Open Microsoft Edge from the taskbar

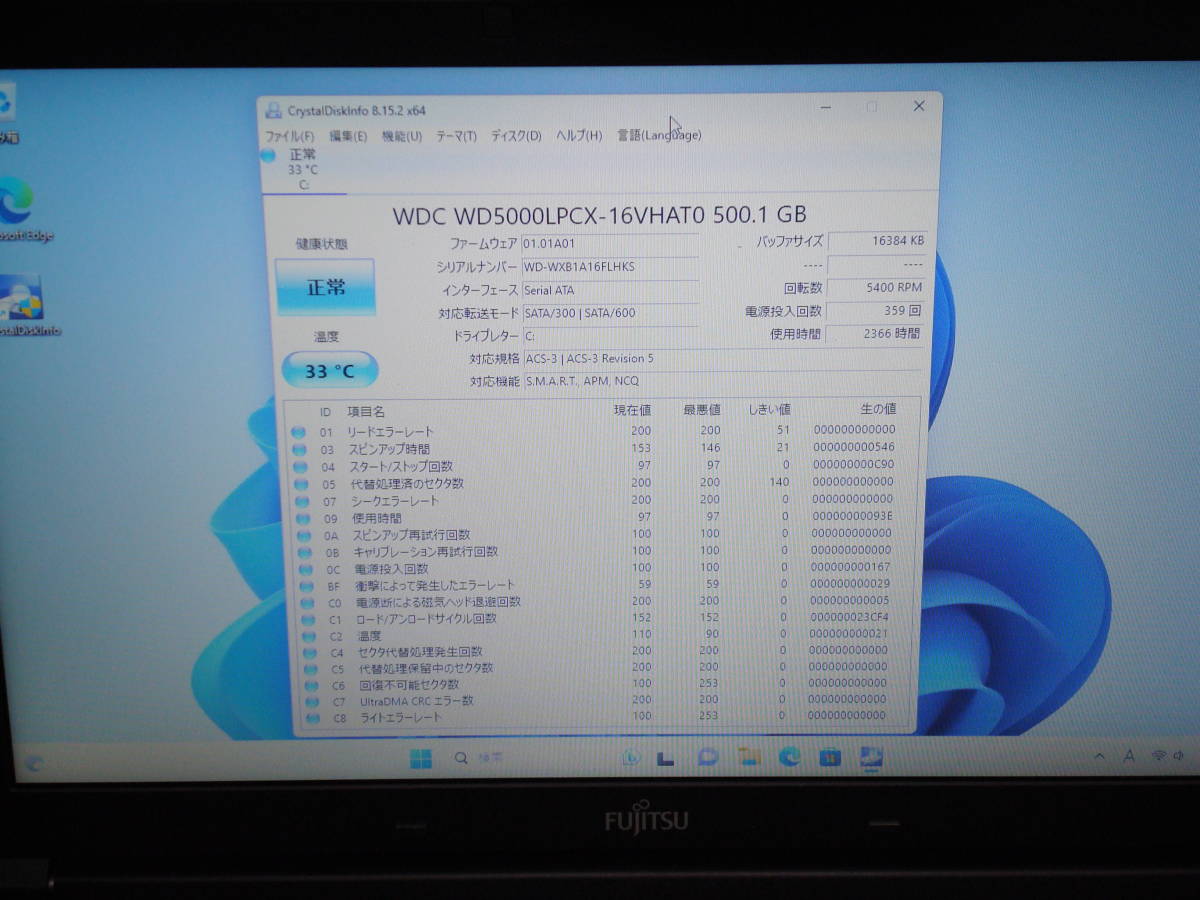[x=790, y=758]
